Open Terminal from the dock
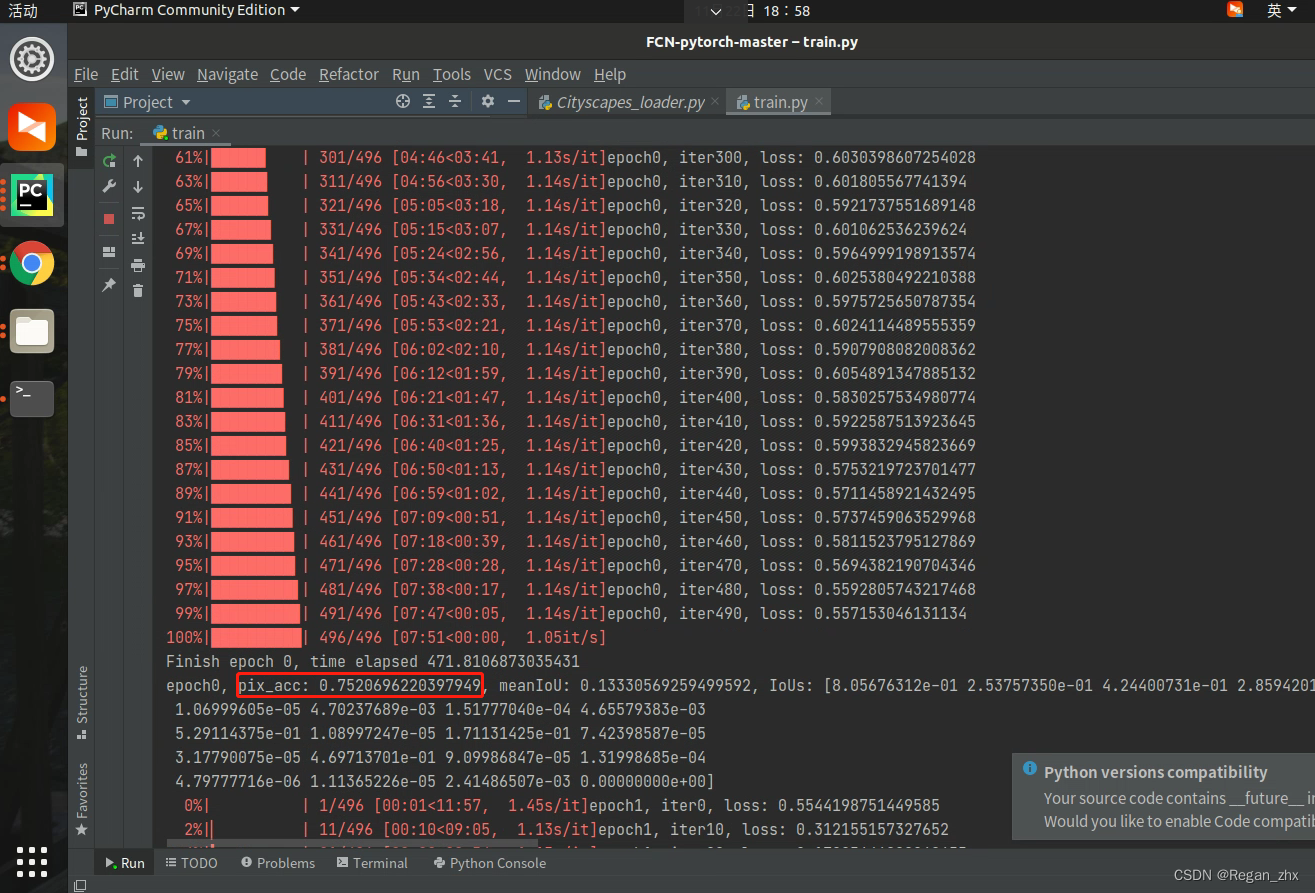Image resolution: width=1315 pixels, height=893 pixels. point(32,399)
